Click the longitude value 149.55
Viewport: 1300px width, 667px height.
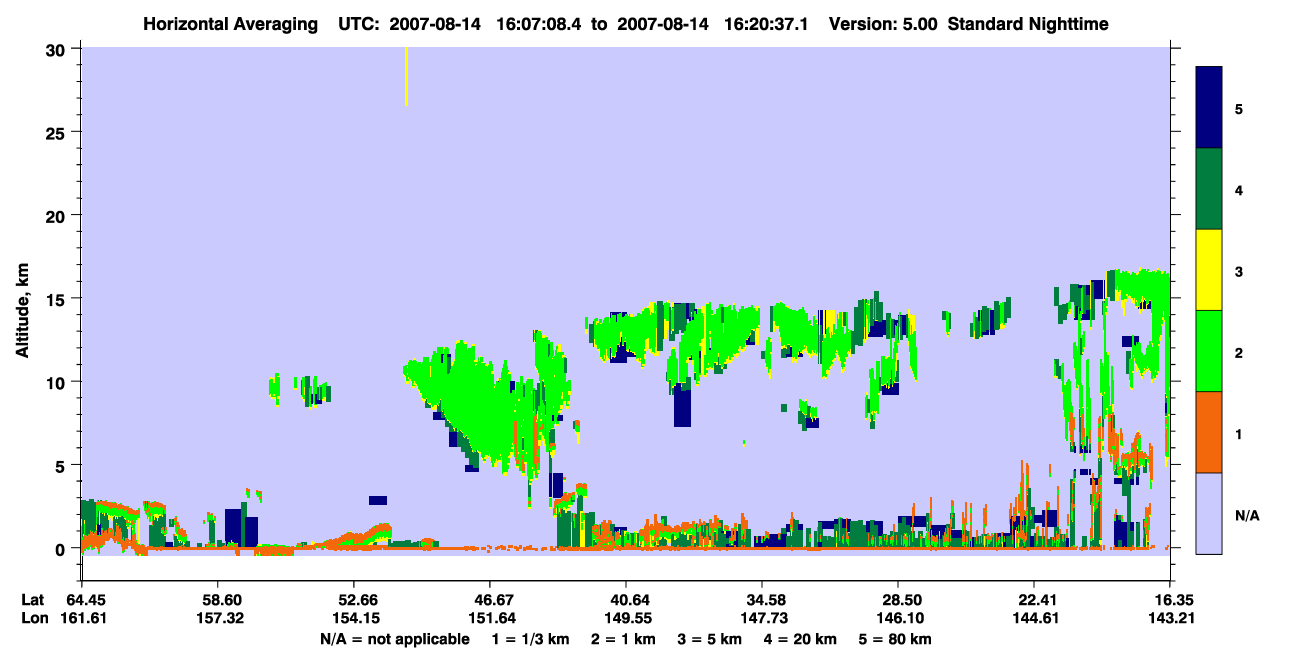(x=626, y=618)
